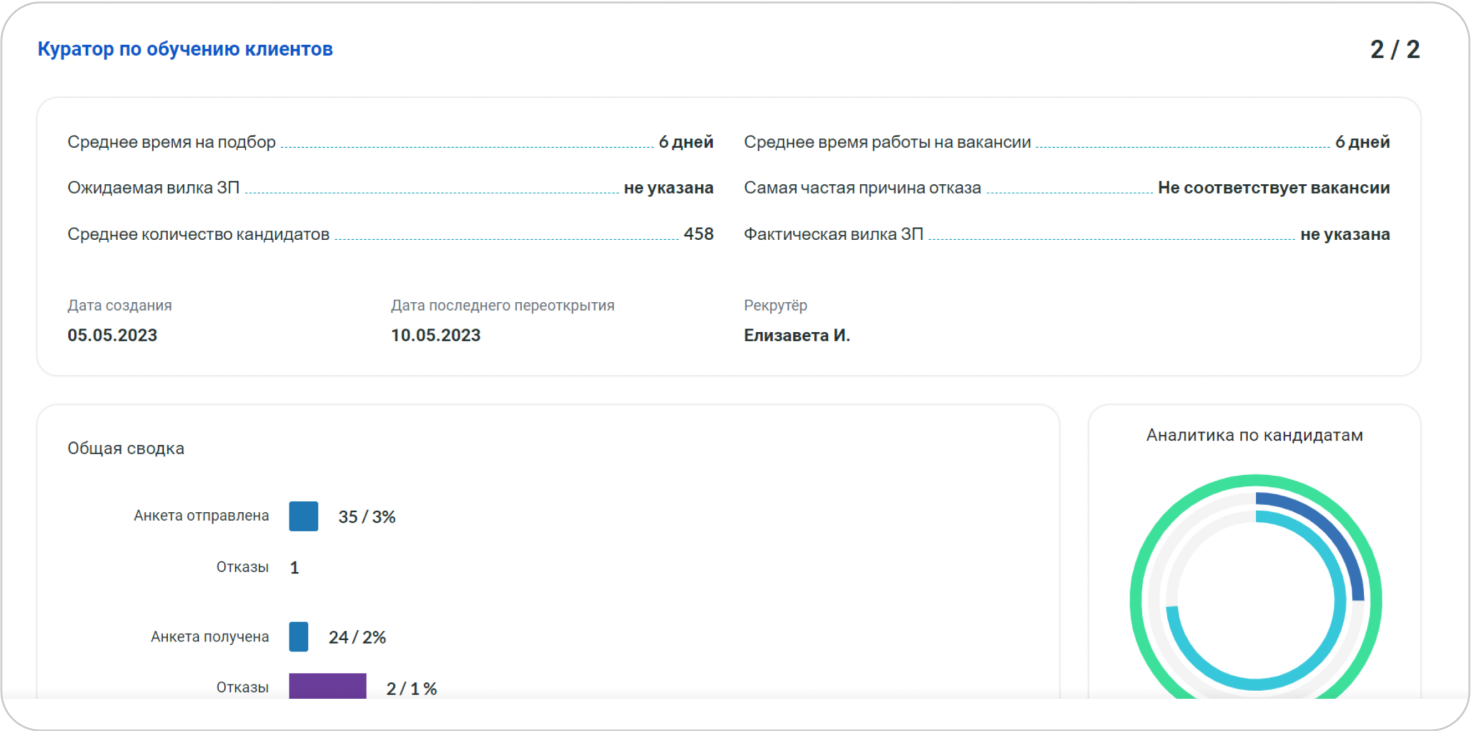Click the blue Анкета отправлена bar

coord(304,516)
